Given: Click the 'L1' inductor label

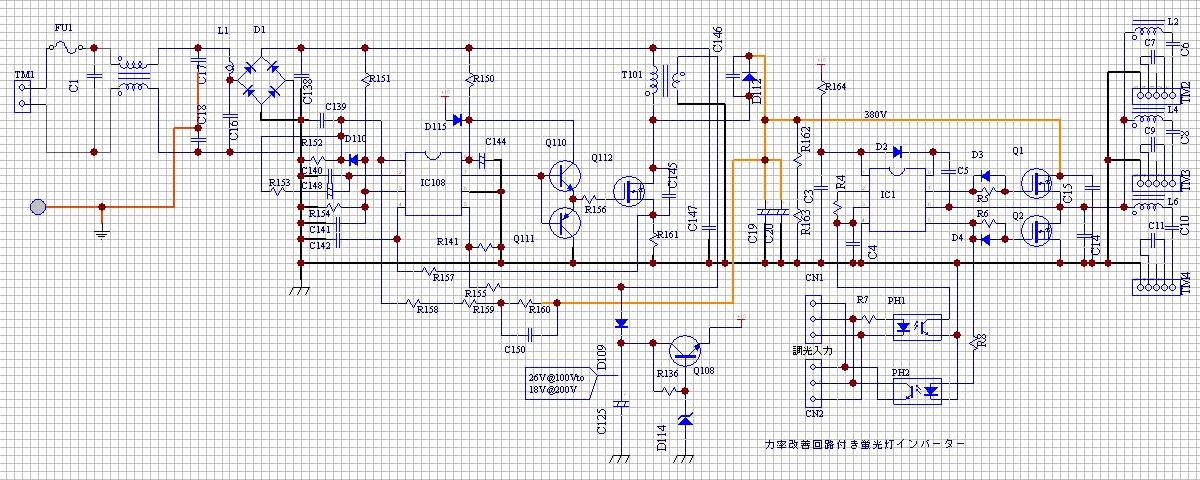Looking at the screenshot, I should (222, 31).
